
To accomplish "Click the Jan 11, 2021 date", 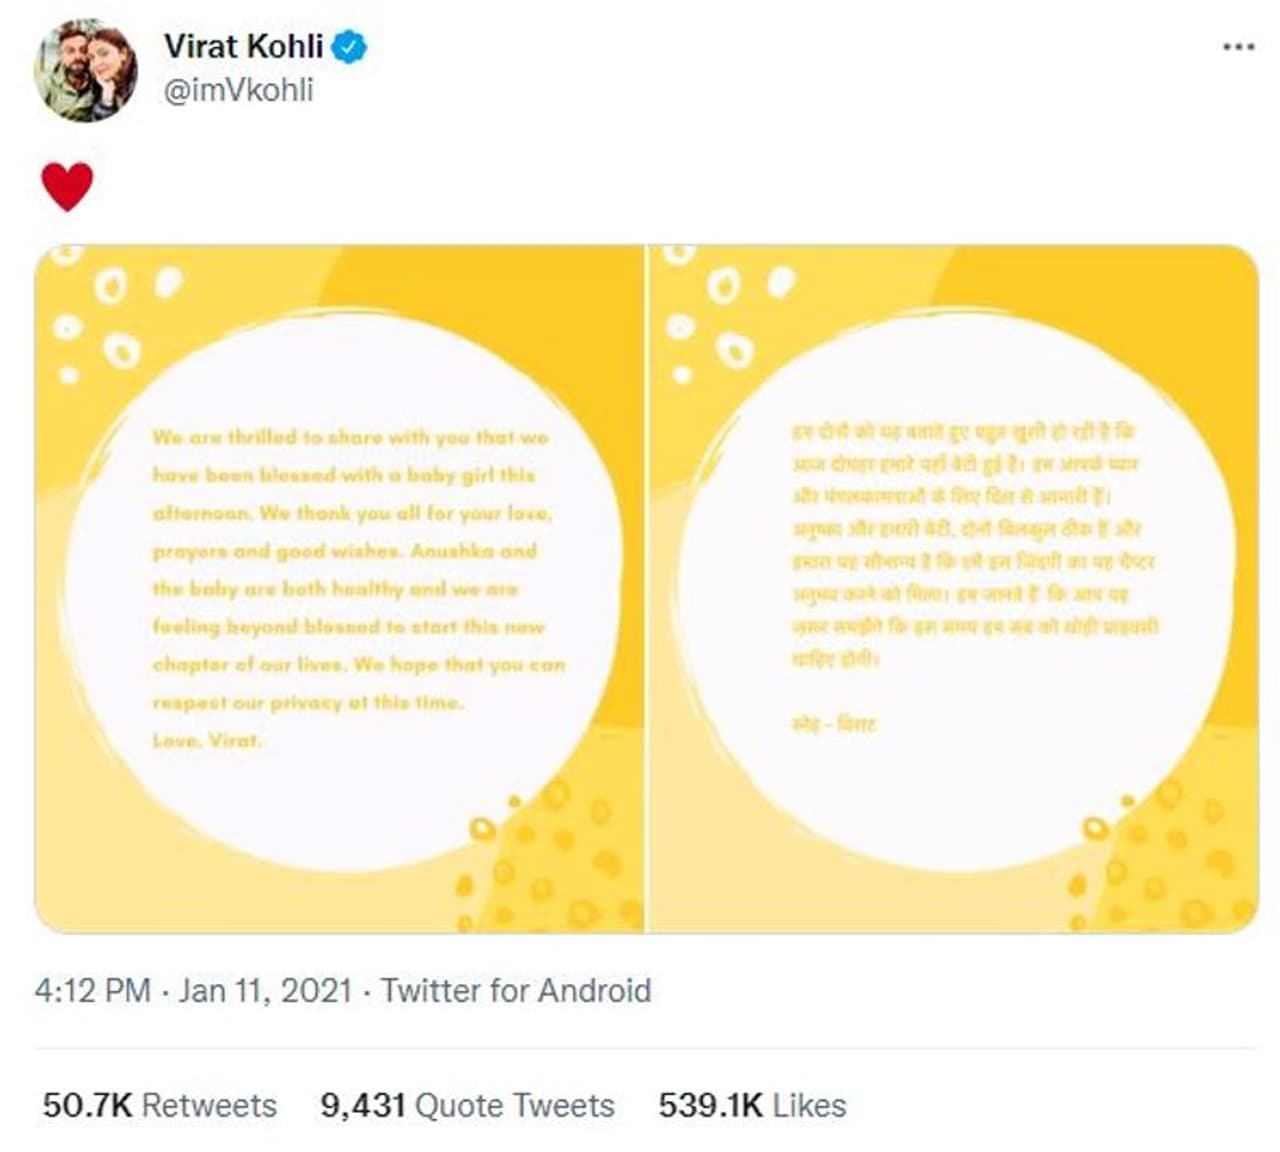I will pyautogui.click(x=265, y=990).
